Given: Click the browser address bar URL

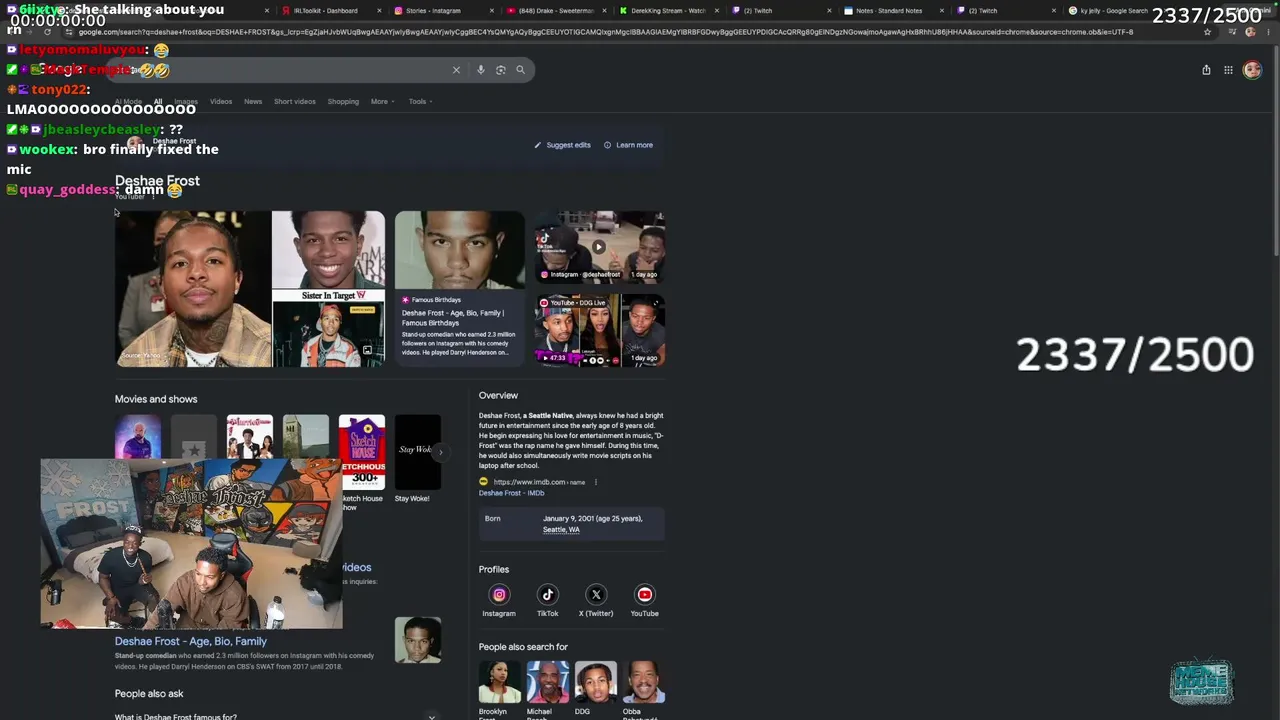Looking at the screenshot, I should pos(606,32).
